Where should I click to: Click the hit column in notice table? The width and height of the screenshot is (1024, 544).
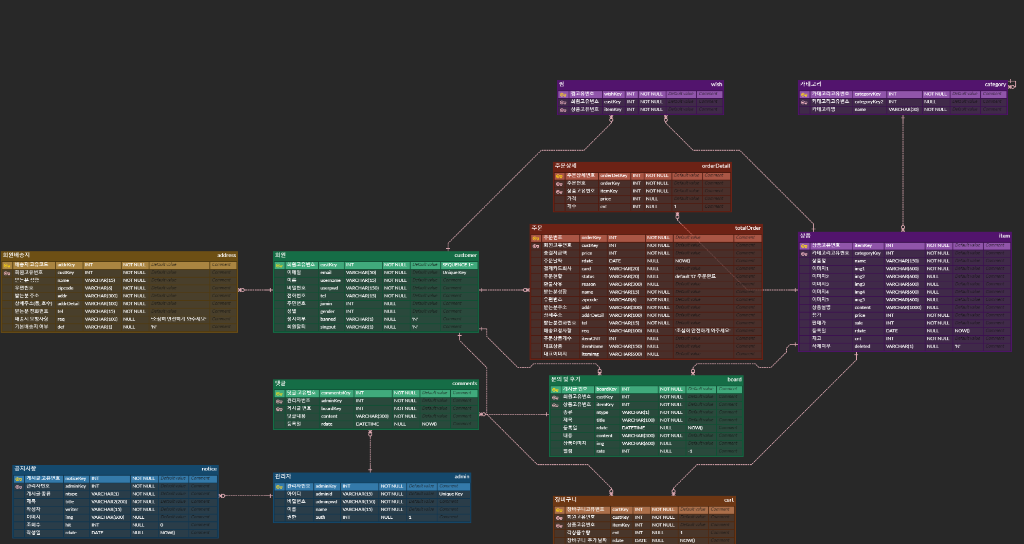[67, 525]
